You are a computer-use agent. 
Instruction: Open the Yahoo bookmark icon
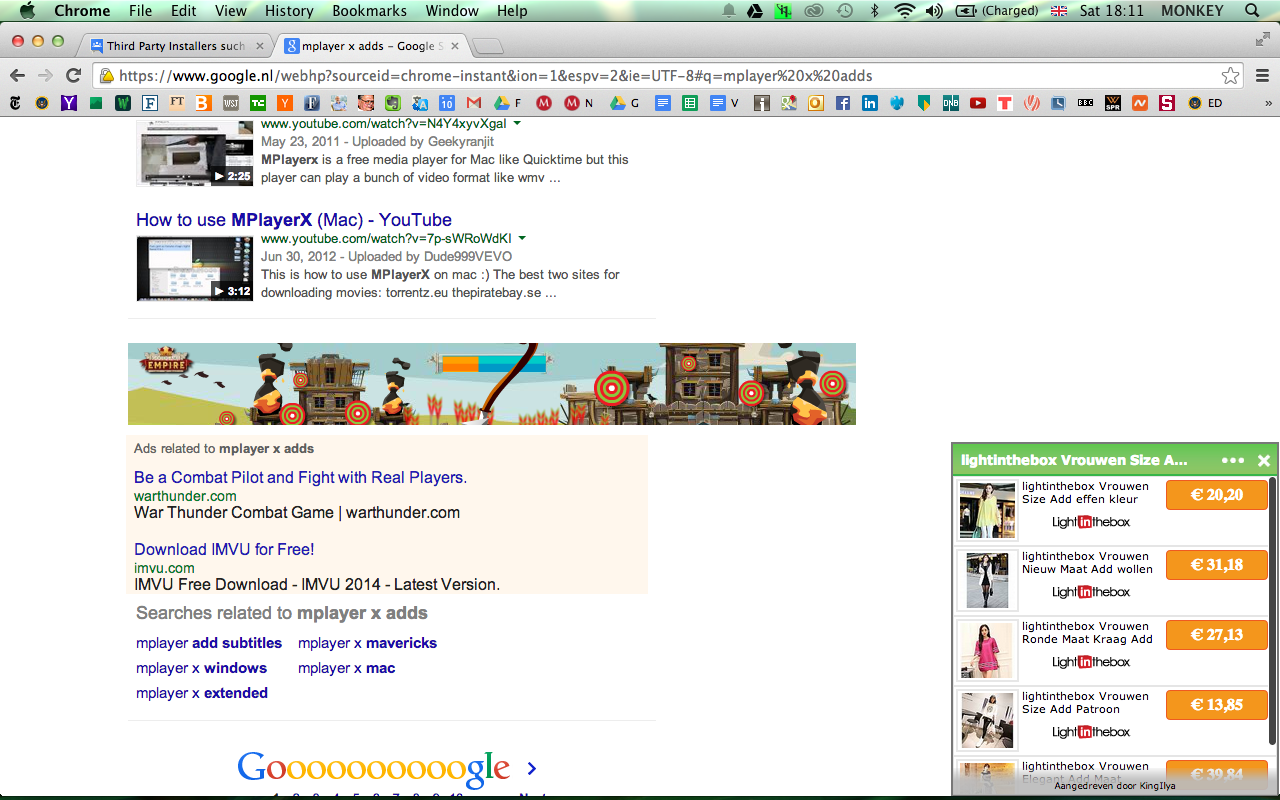point(69,103)
